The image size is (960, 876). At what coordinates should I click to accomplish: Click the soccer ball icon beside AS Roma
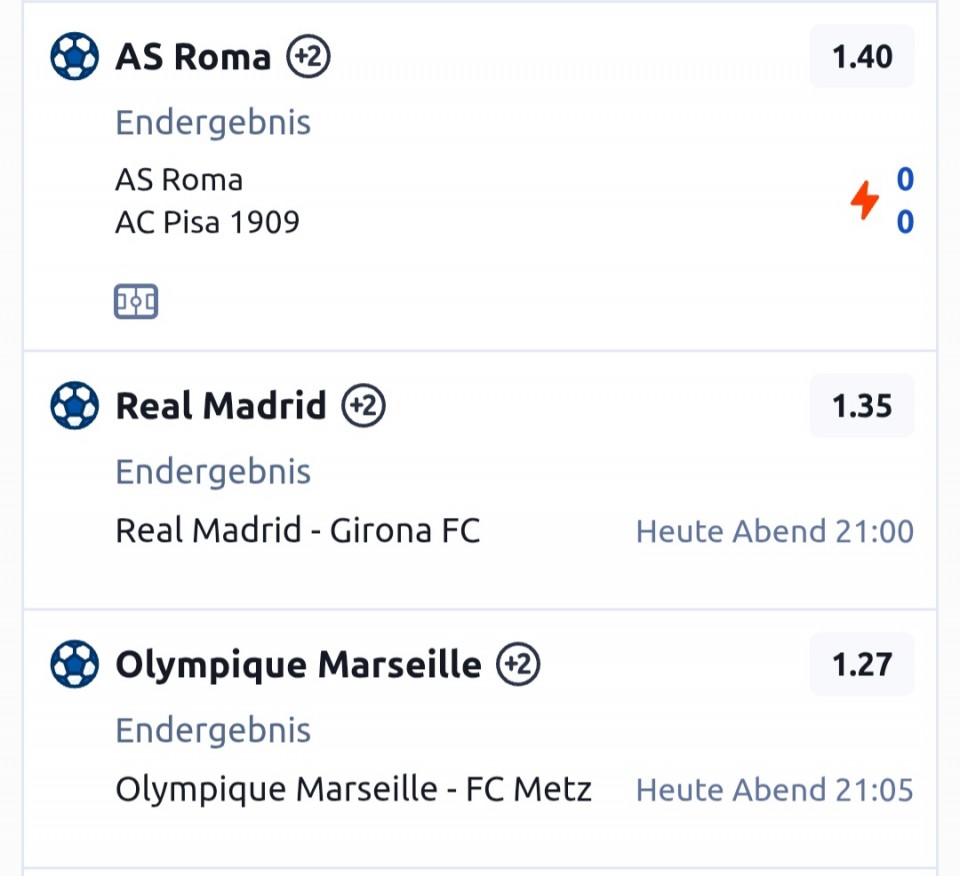pos(75,57)
